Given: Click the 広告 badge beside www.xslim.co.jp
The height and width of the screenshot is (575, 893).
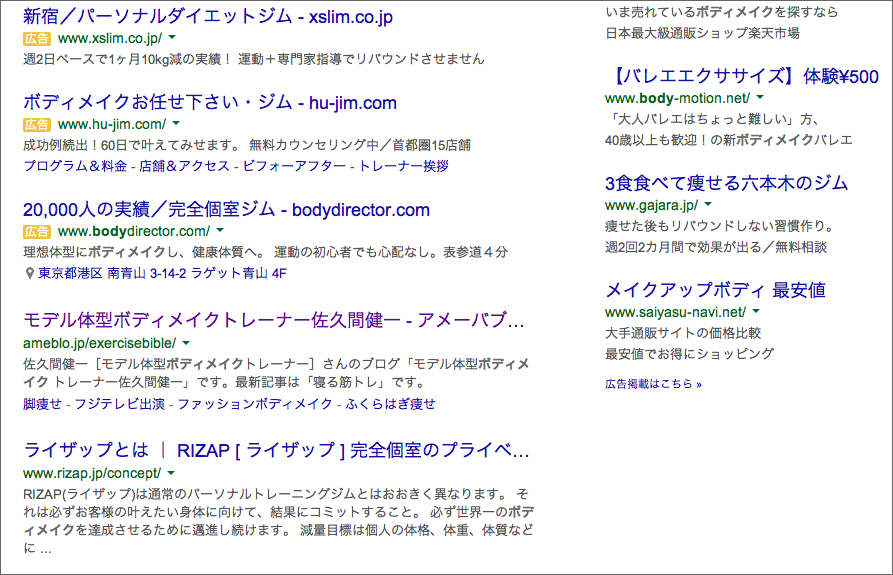Looking at the screenshot, I should pyautogui.click(x=37, y=39).
